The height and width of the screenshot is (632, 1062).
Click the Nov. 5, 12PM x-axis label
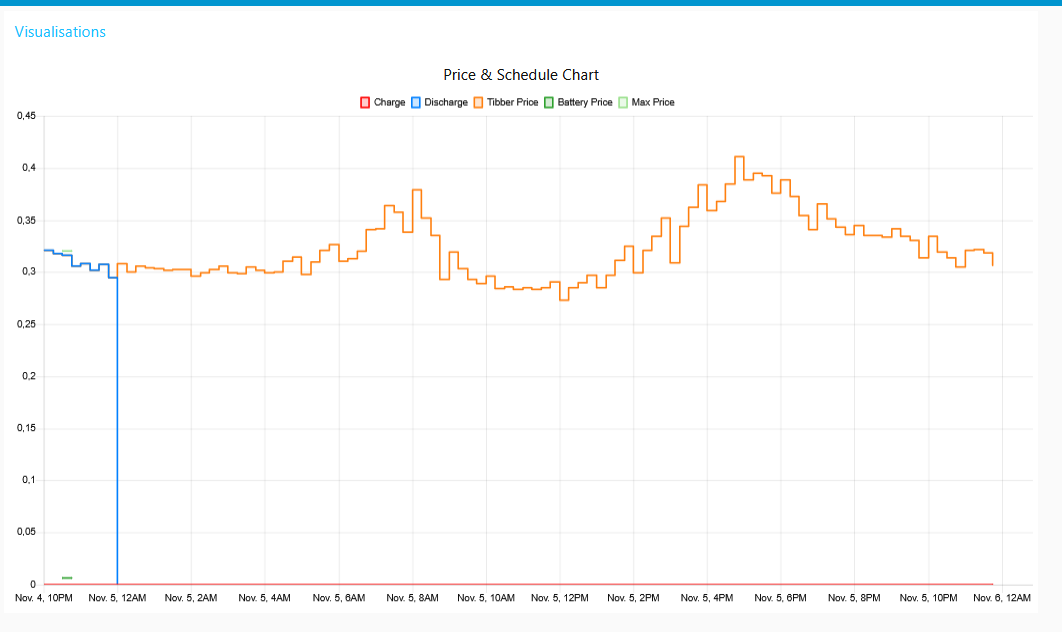click(559, 598)
